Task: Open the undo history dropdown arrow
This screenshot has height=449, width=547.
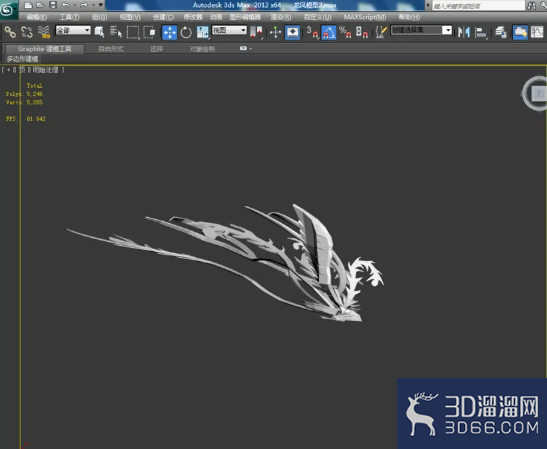Action: [x=74, y=5]
